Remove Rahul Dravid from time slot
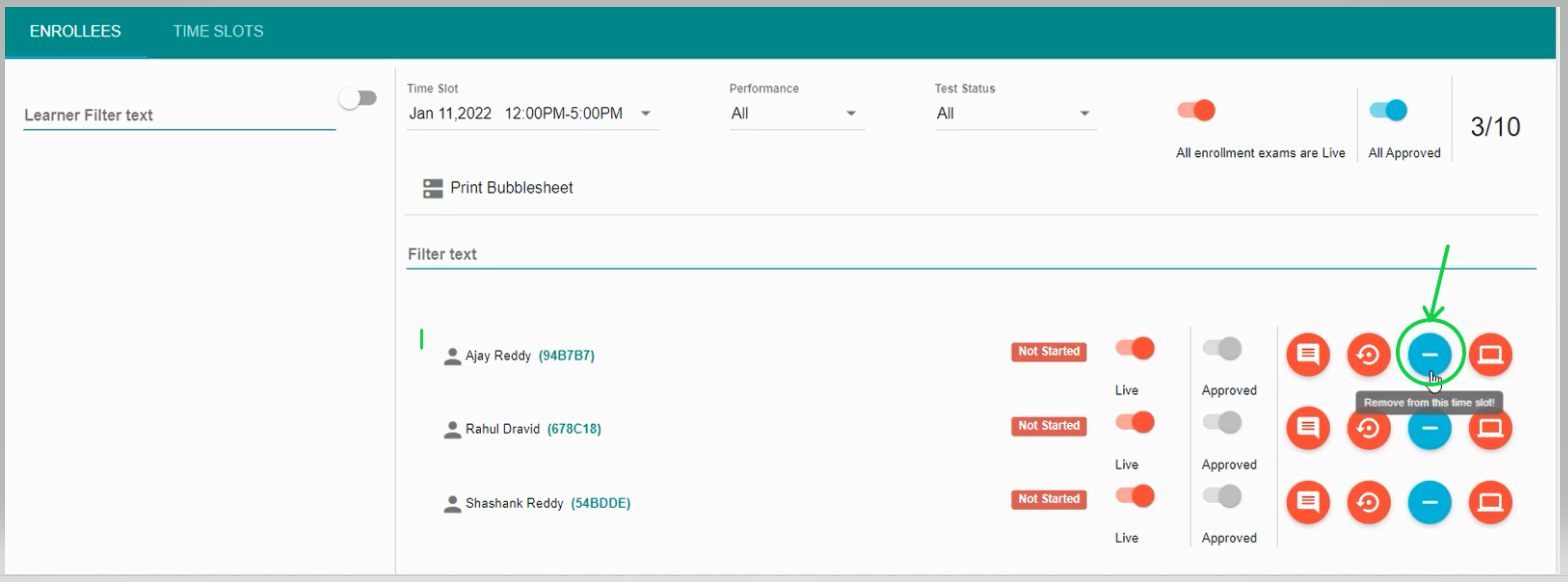This screenshot has height=582, width=1568. pyautogui.click(x=1430, y=428)
